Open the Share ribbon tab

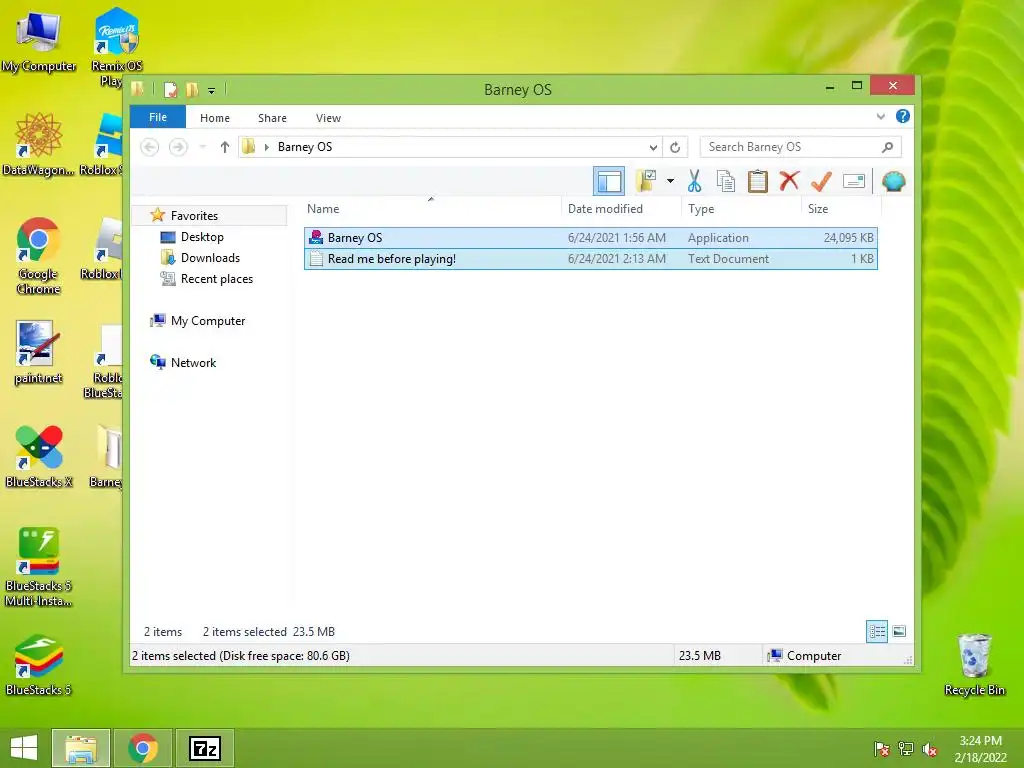point(272,118)
